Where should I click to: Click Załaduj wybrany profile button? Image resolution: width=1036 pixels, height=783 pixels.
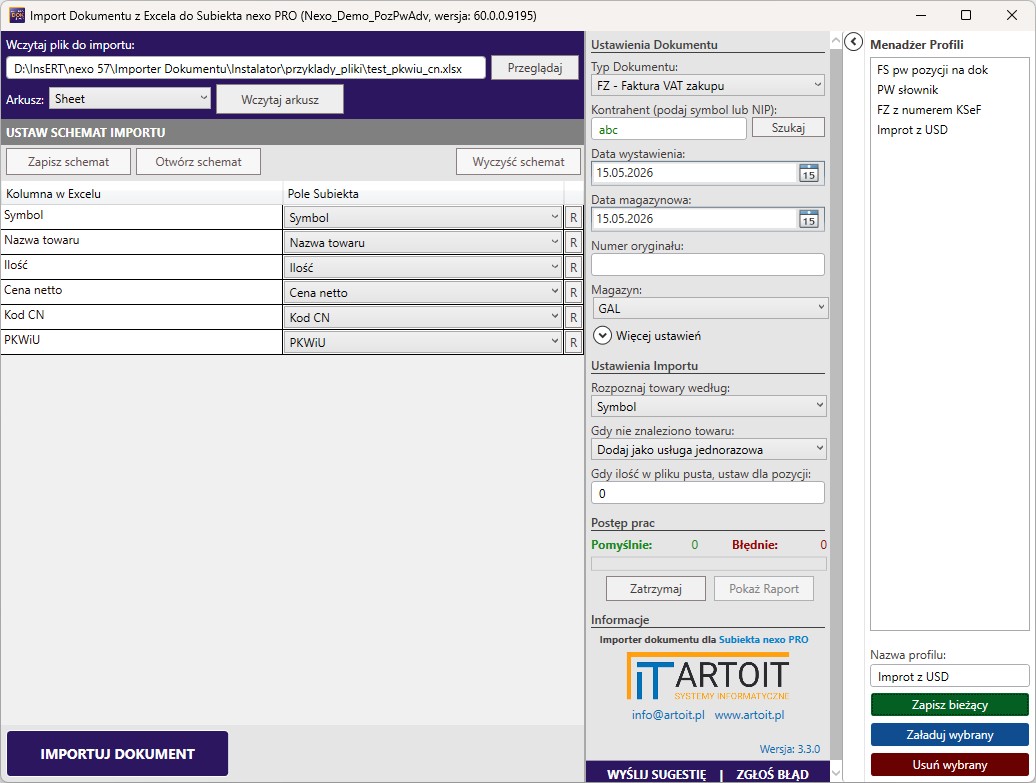(949, 735)
